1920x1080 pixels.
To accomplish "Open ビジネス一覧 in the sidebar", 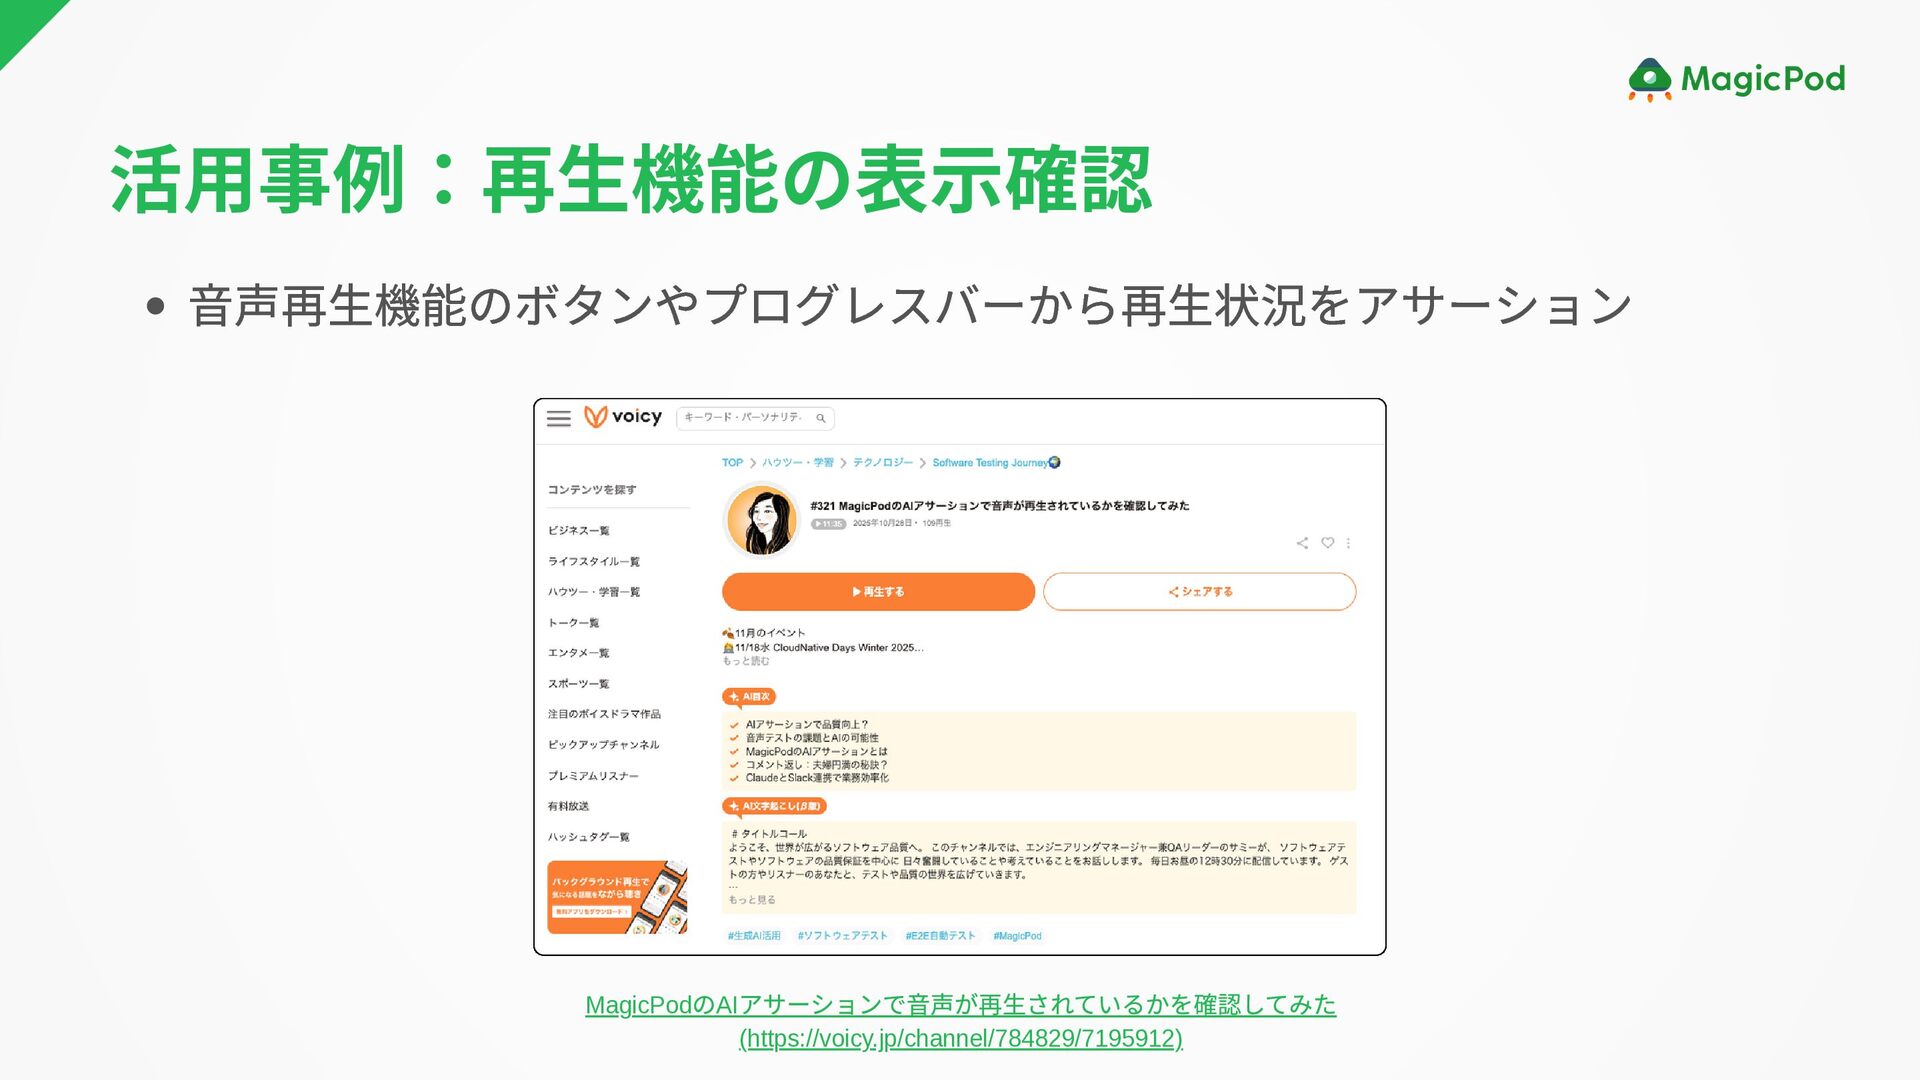I will tap(578, 531).
